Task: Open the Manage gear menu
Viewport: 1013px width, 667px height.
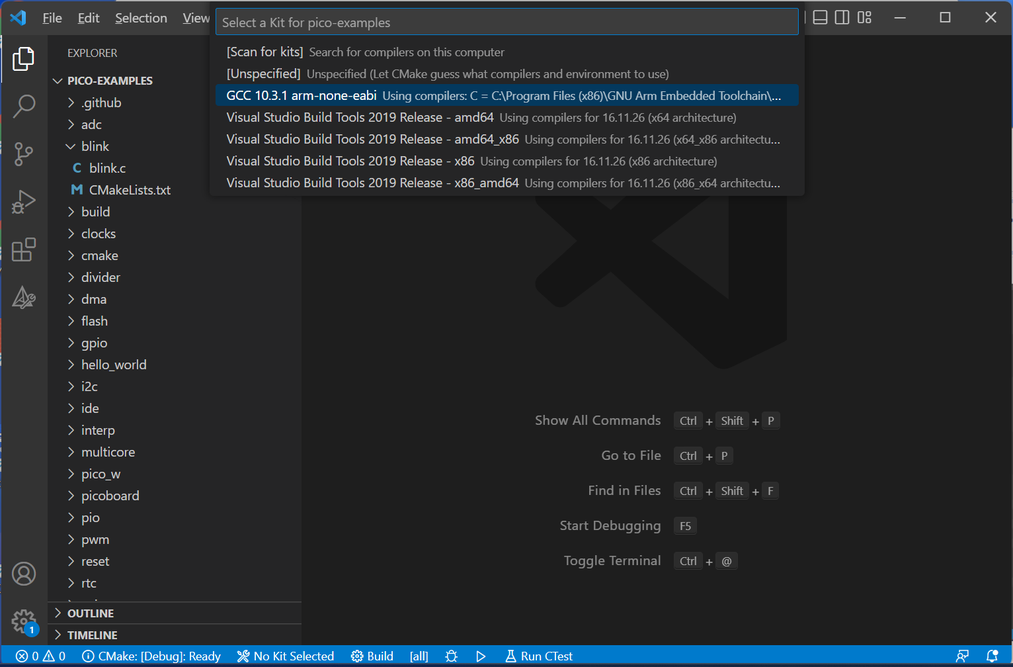Action: [23, 621]
